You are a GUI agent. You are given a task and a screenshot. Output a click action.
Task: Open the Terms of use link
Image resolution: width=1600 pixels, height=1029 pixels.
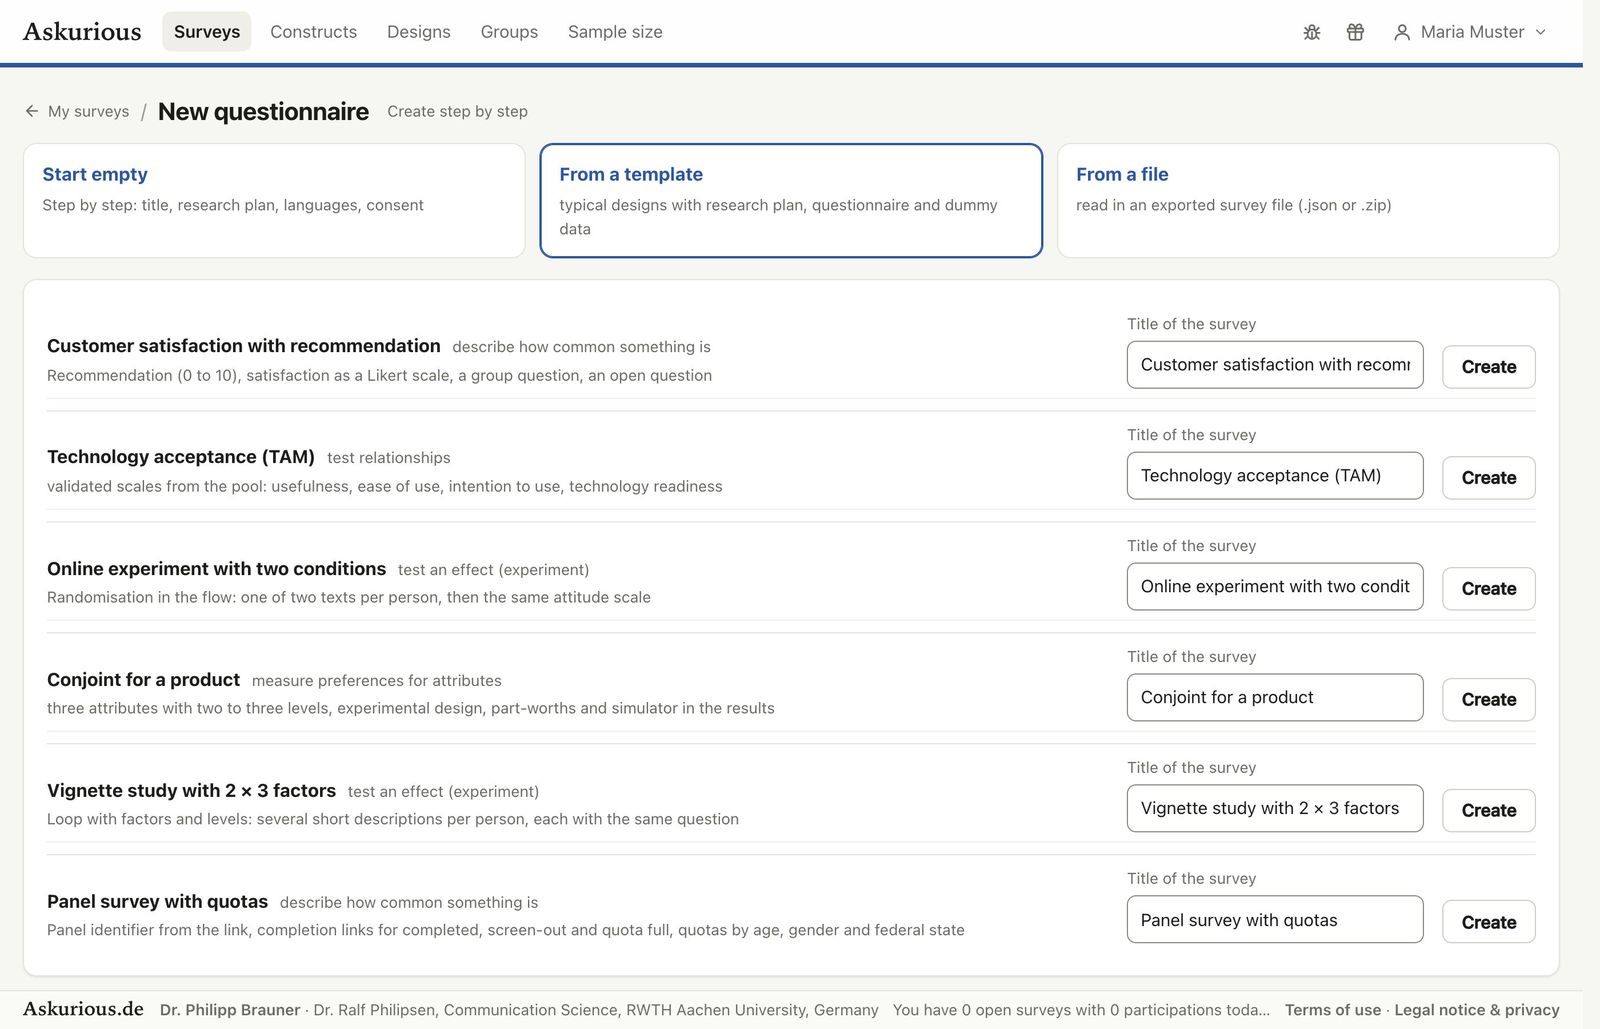(1332, 1010)
